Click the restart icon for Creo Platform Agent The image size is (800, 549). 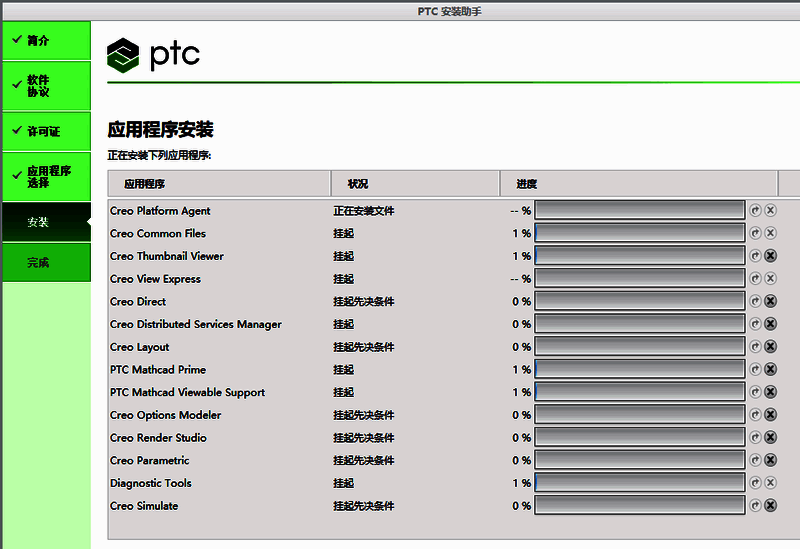(x=756, y=211)
